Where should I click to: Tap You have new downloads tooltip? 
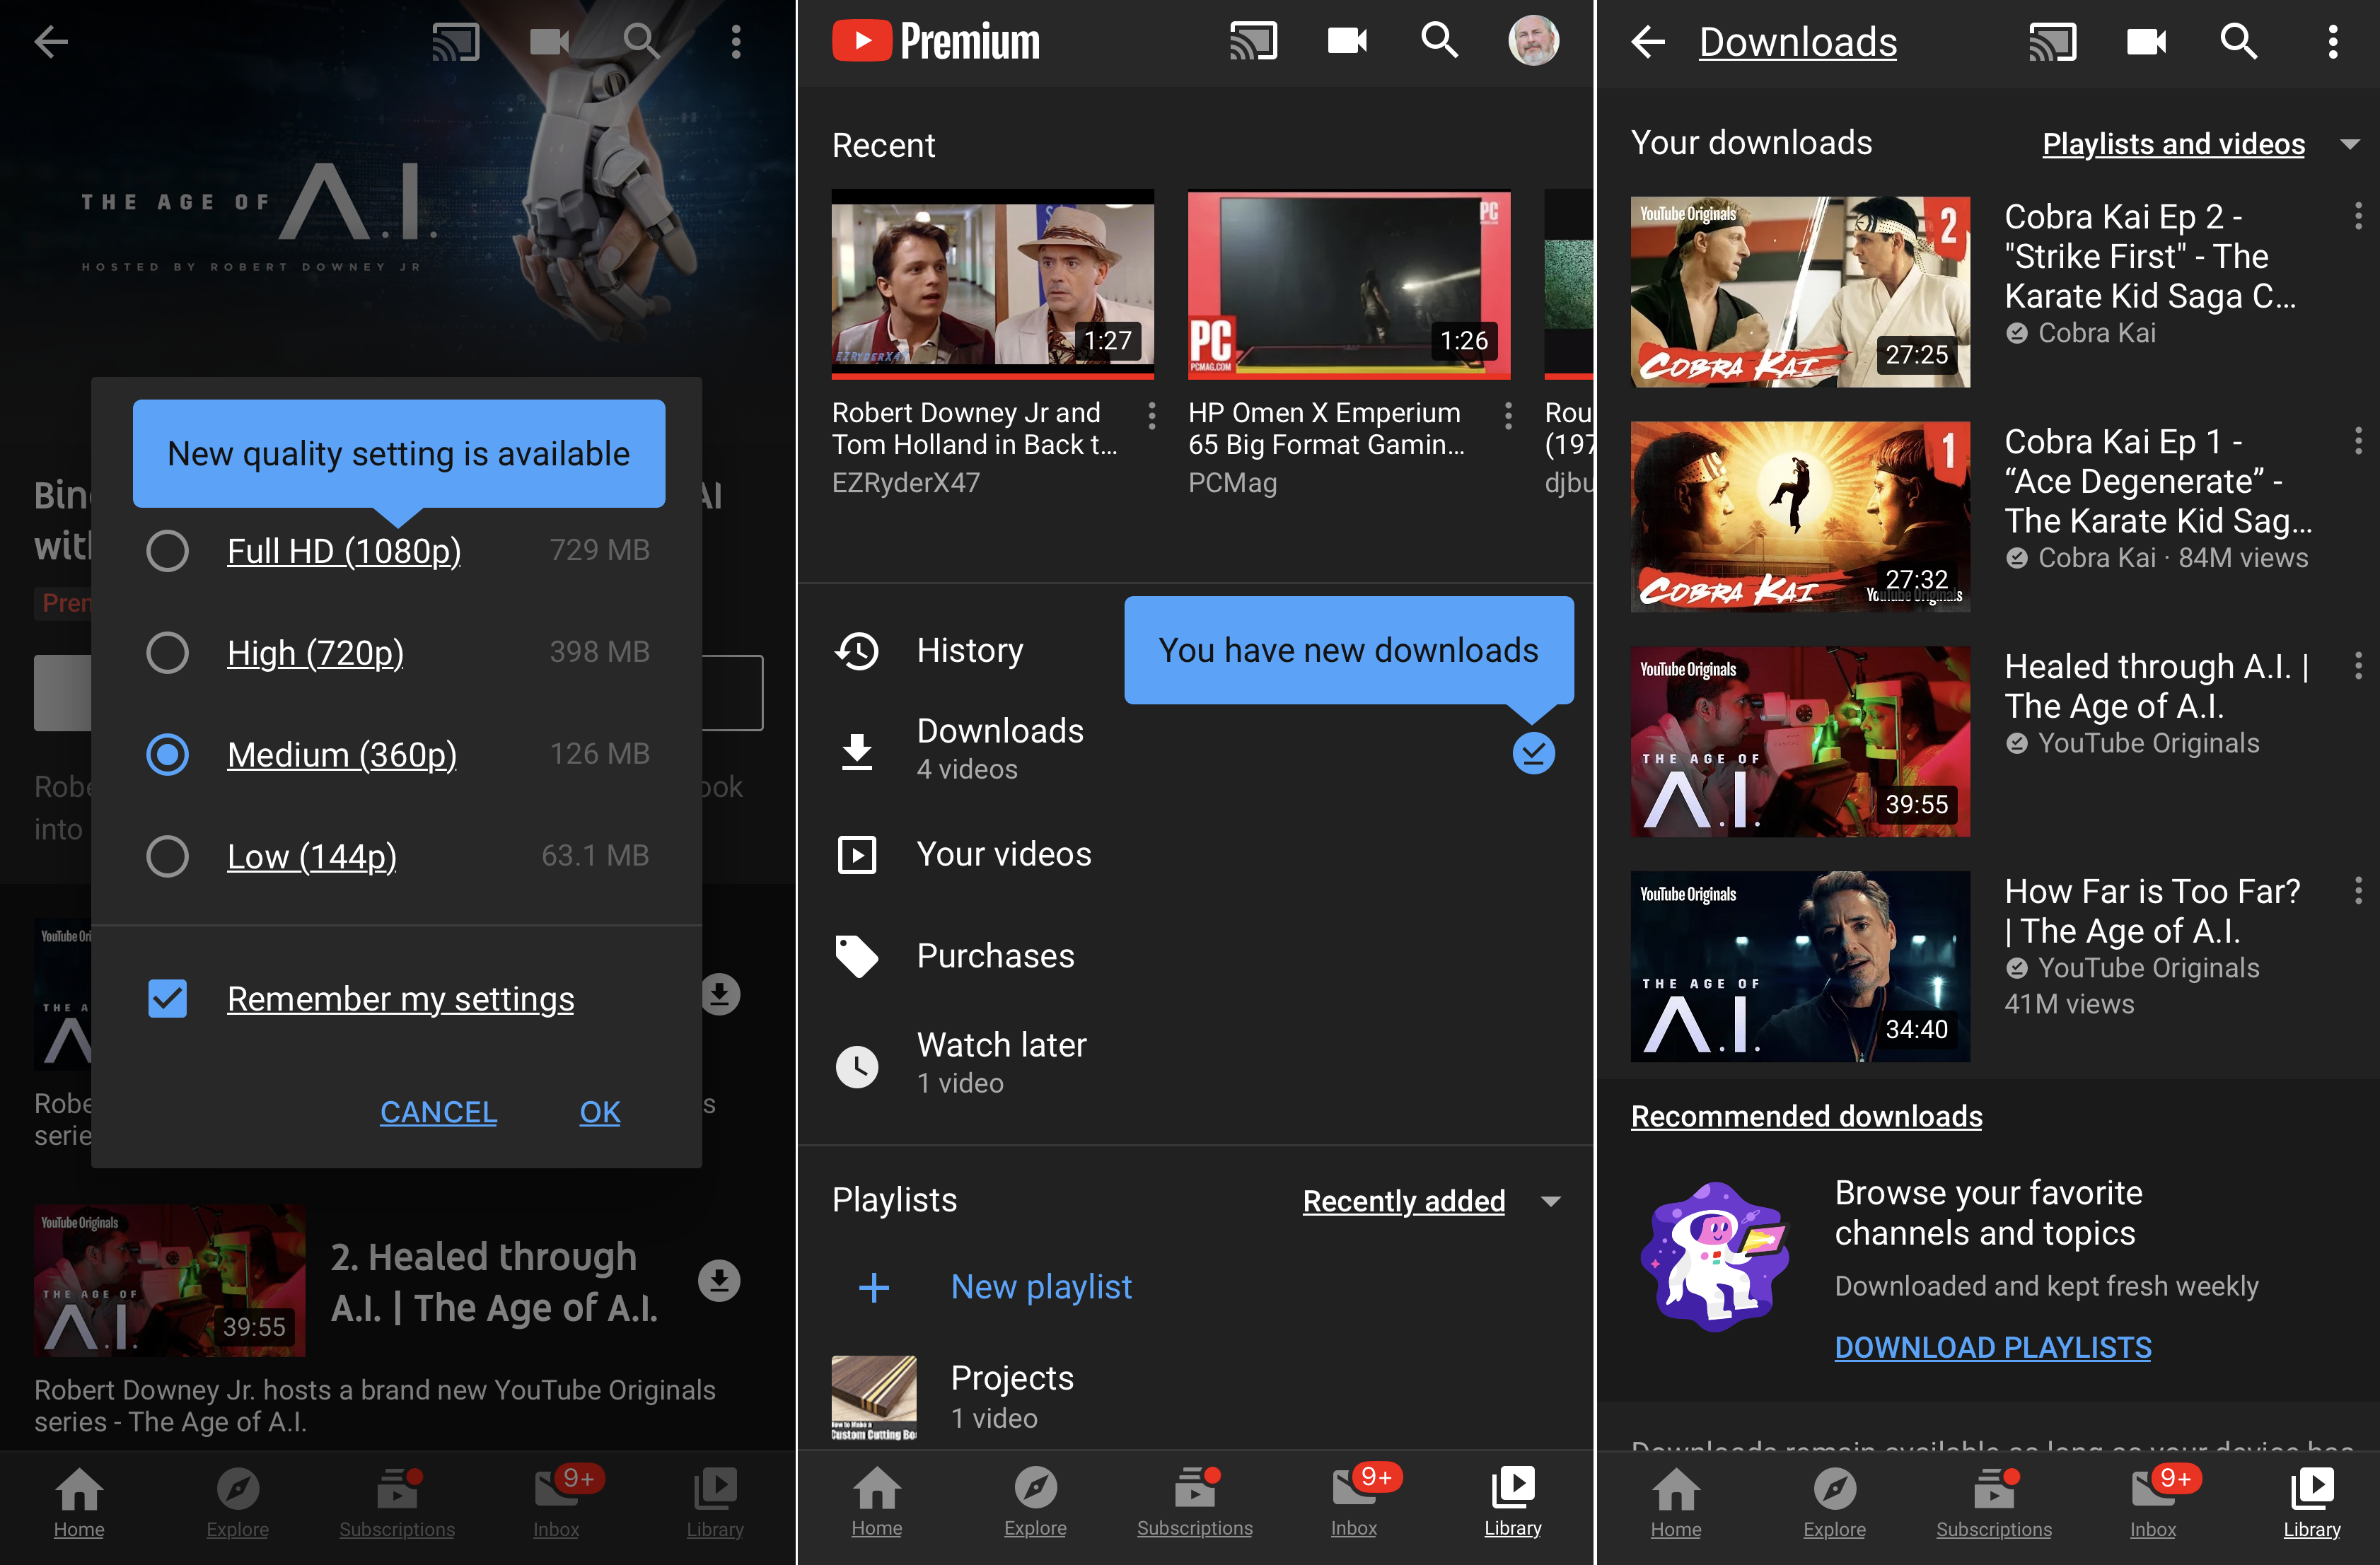coord(1348,651)
